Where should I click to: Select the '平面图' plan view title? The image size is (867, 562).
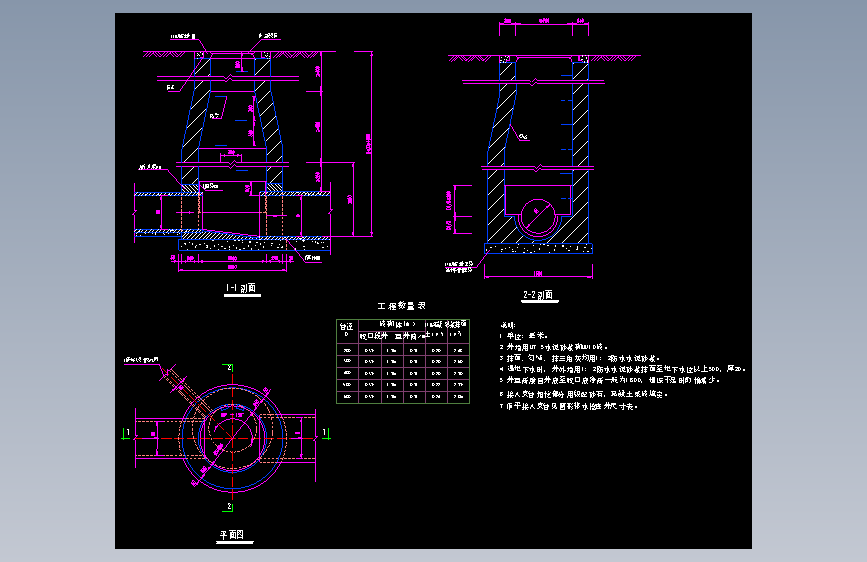coord(232,534)
